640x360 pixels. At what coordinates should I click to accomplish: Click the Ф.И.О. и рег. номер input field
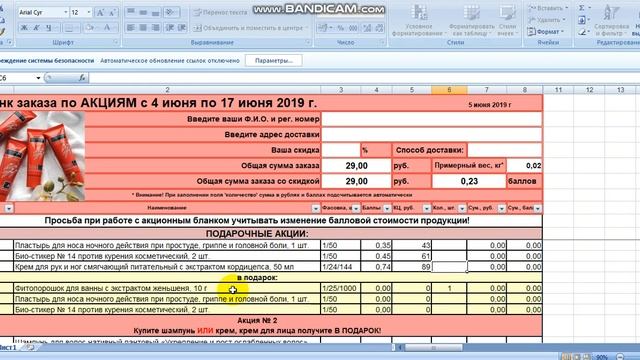[431, 119]
